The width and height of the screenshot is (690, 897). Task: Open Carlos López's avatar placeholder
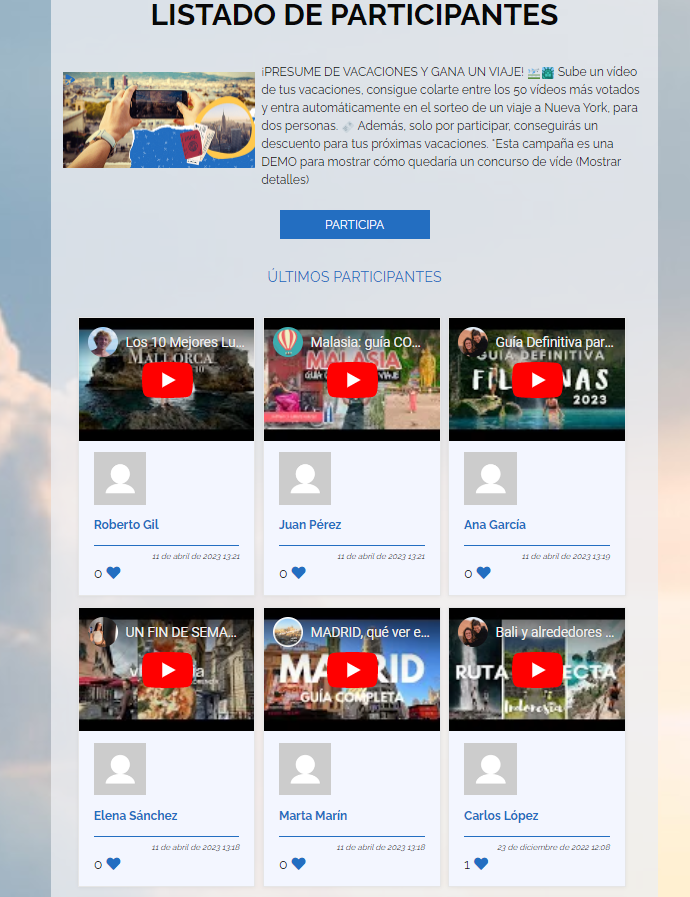click(490, 769)
